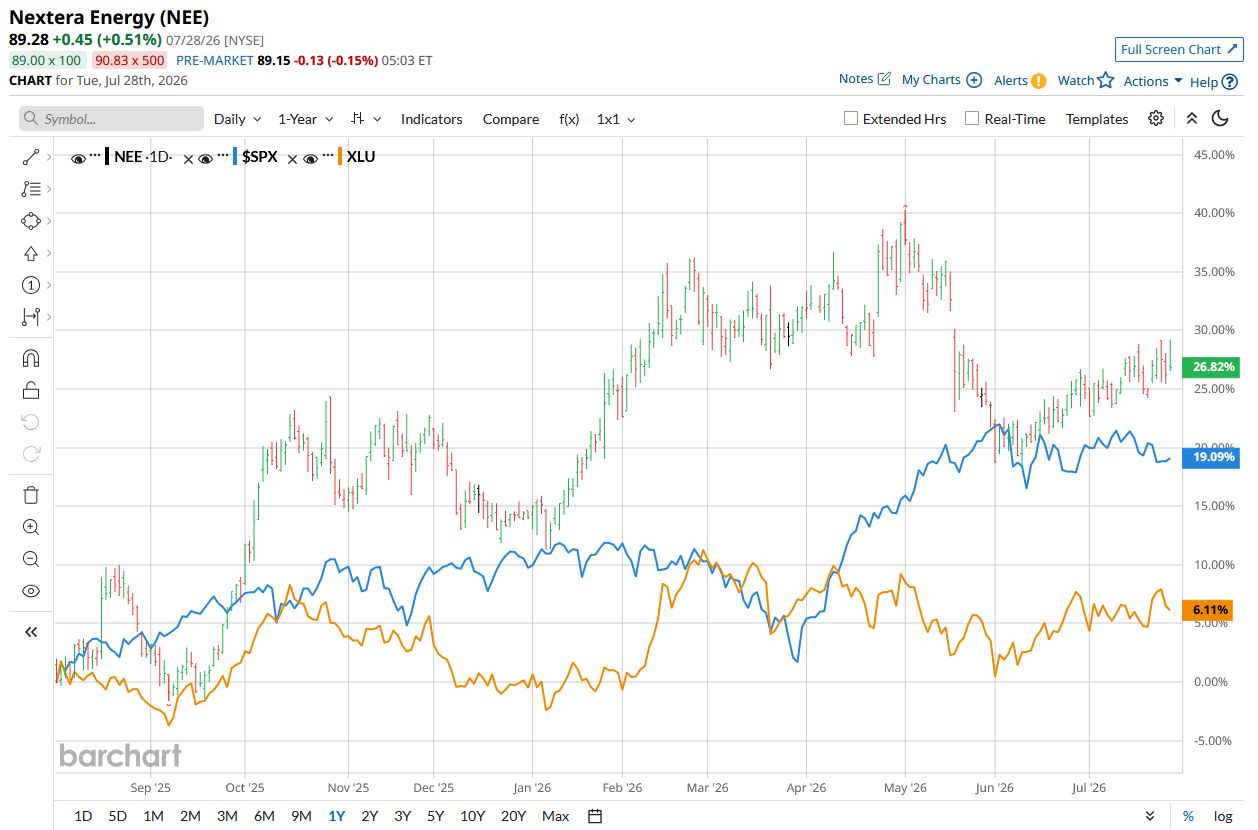Click the orange XLU color bar
Screen dimensions: 1258x830
click(x=341, y=157)
